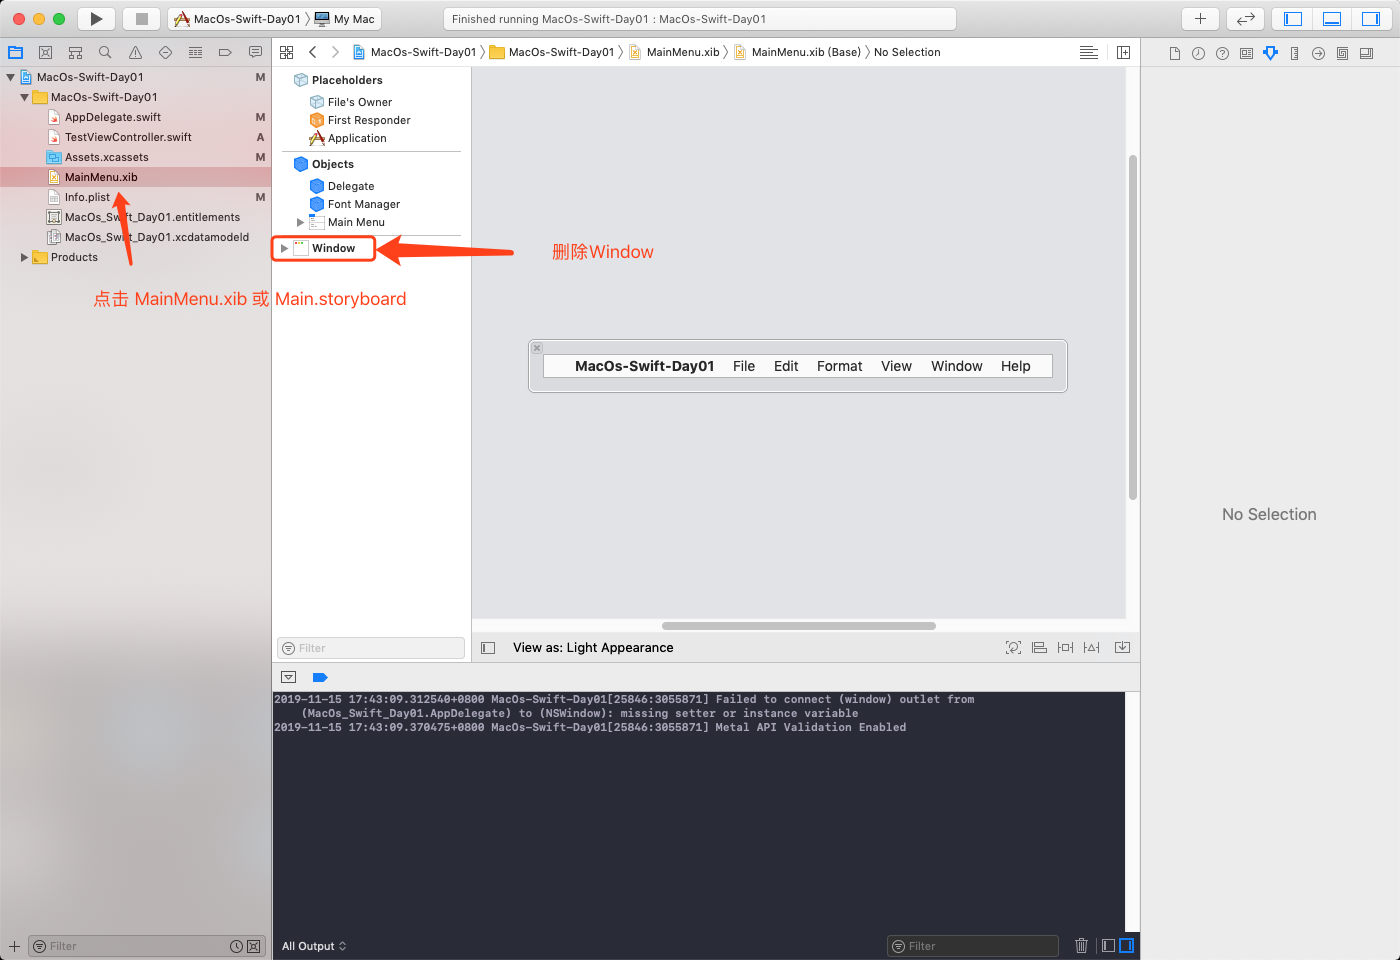This screenshot has height=960, width=1400.
Task: Click No Selection in jump bar
Action: pyautogui.click(x=907, y=52)
